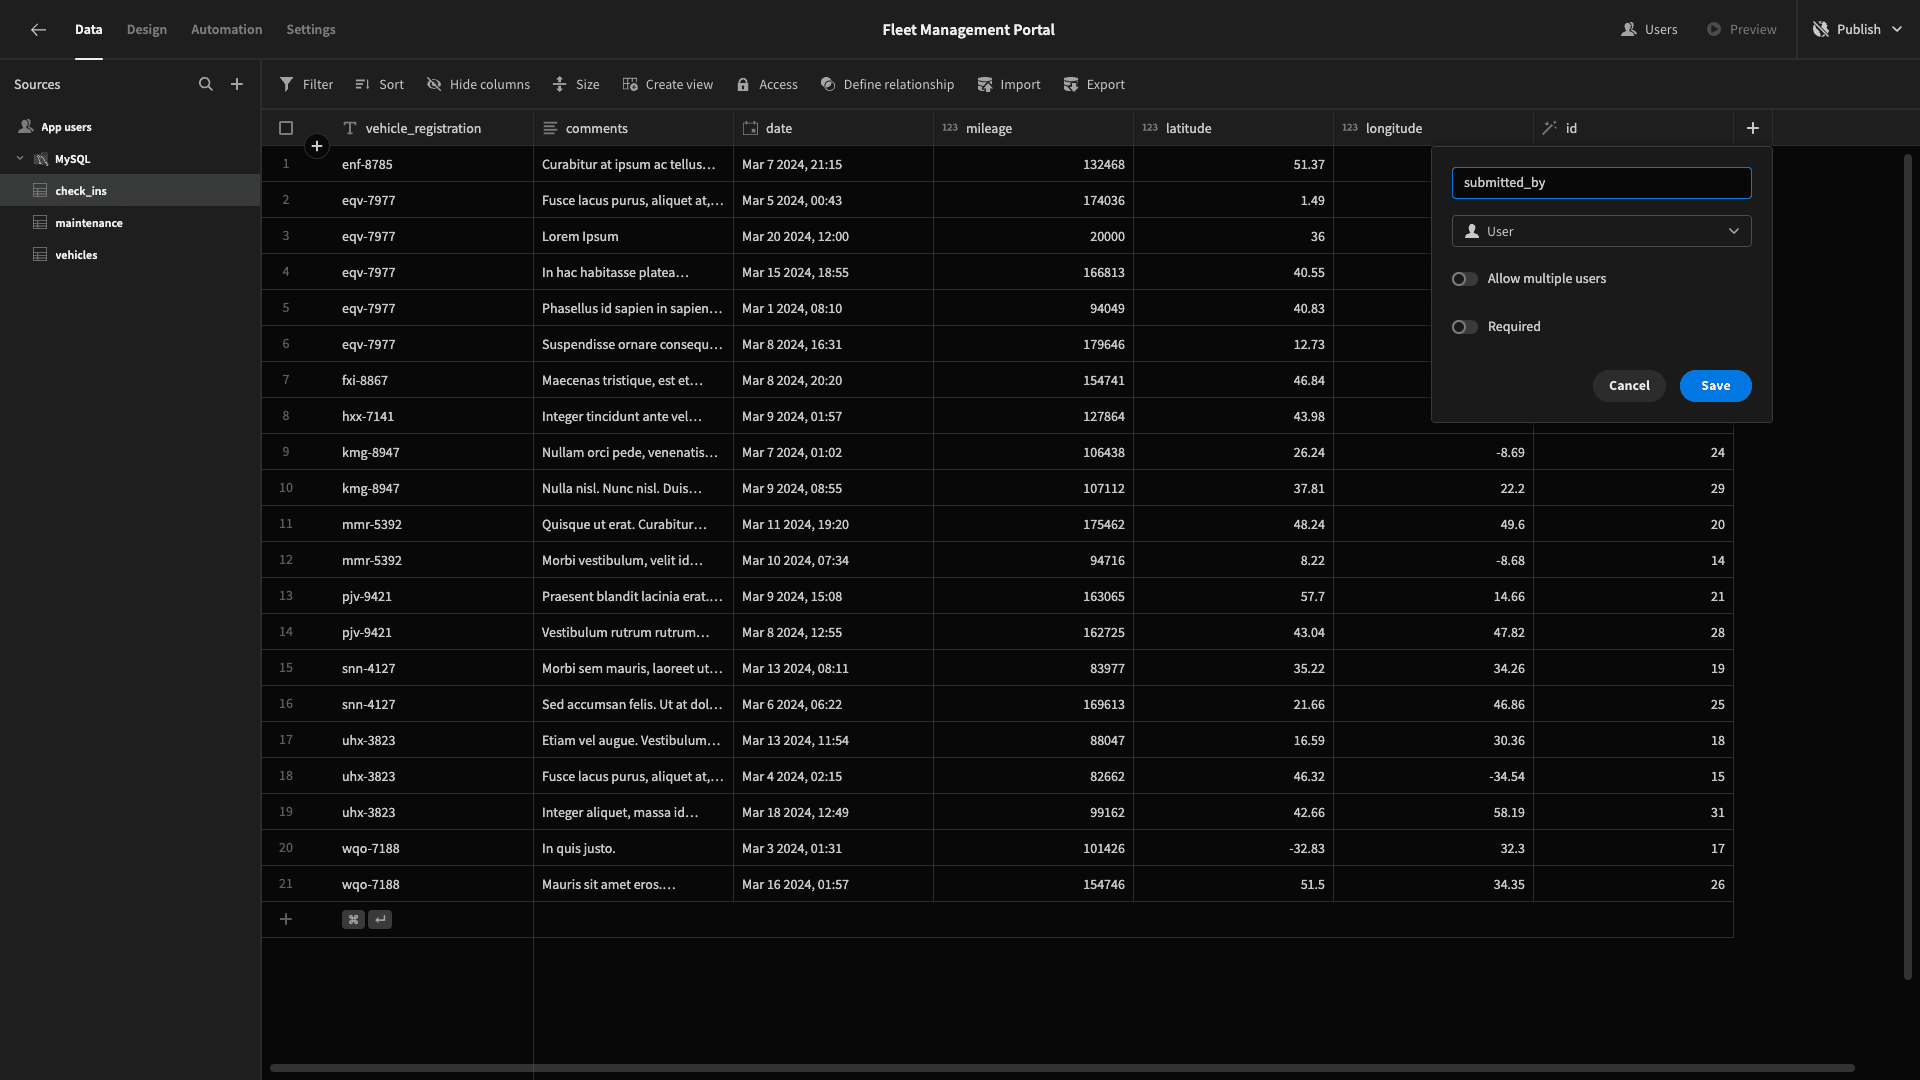Click Create view
The width and height of the screenshot is (1920, 1080).
tap(667, 85)
